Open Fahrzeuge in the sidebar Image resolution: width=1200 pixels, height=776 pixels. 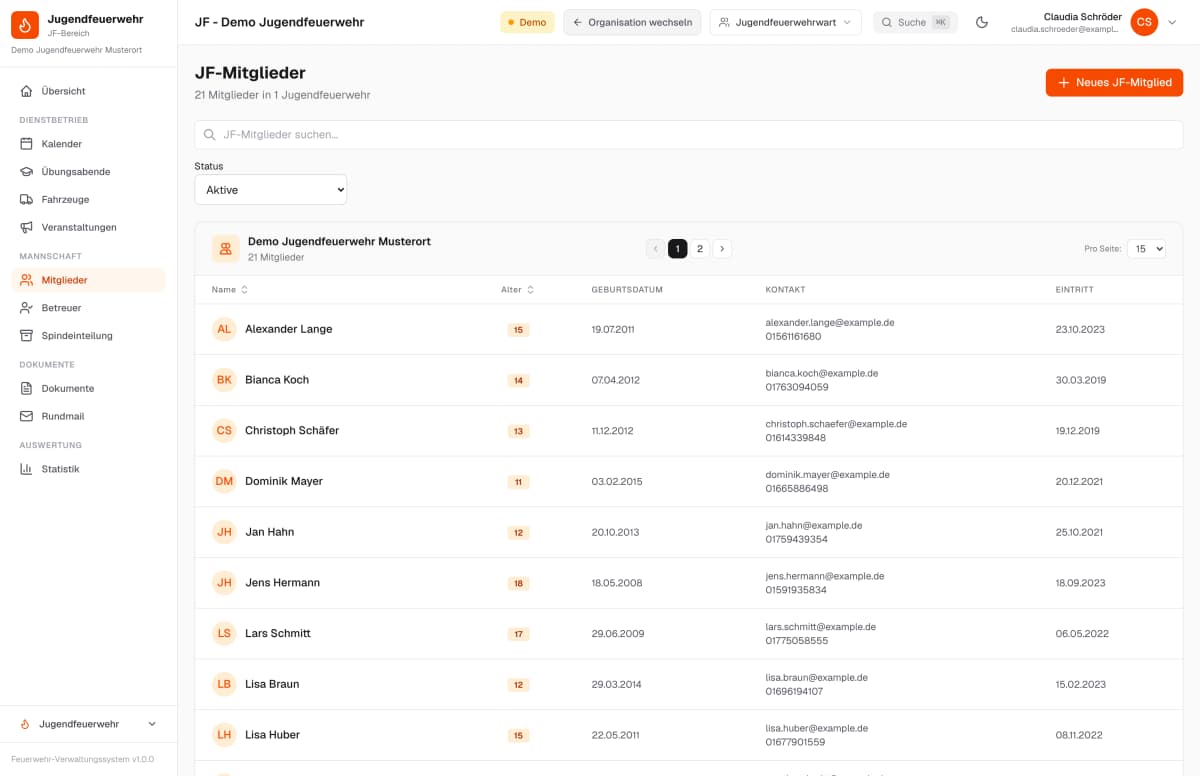(89, 200)
